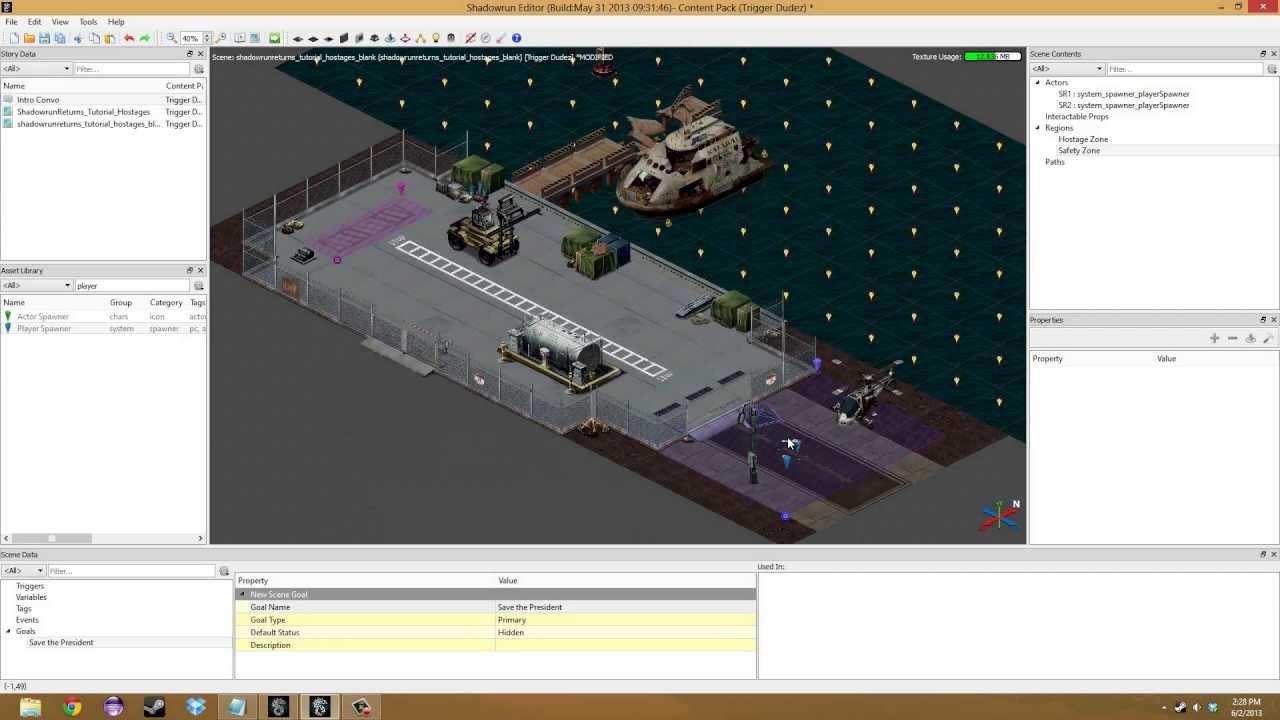Select Interactable Props in Scene Contents

(x=1077, y=116)
